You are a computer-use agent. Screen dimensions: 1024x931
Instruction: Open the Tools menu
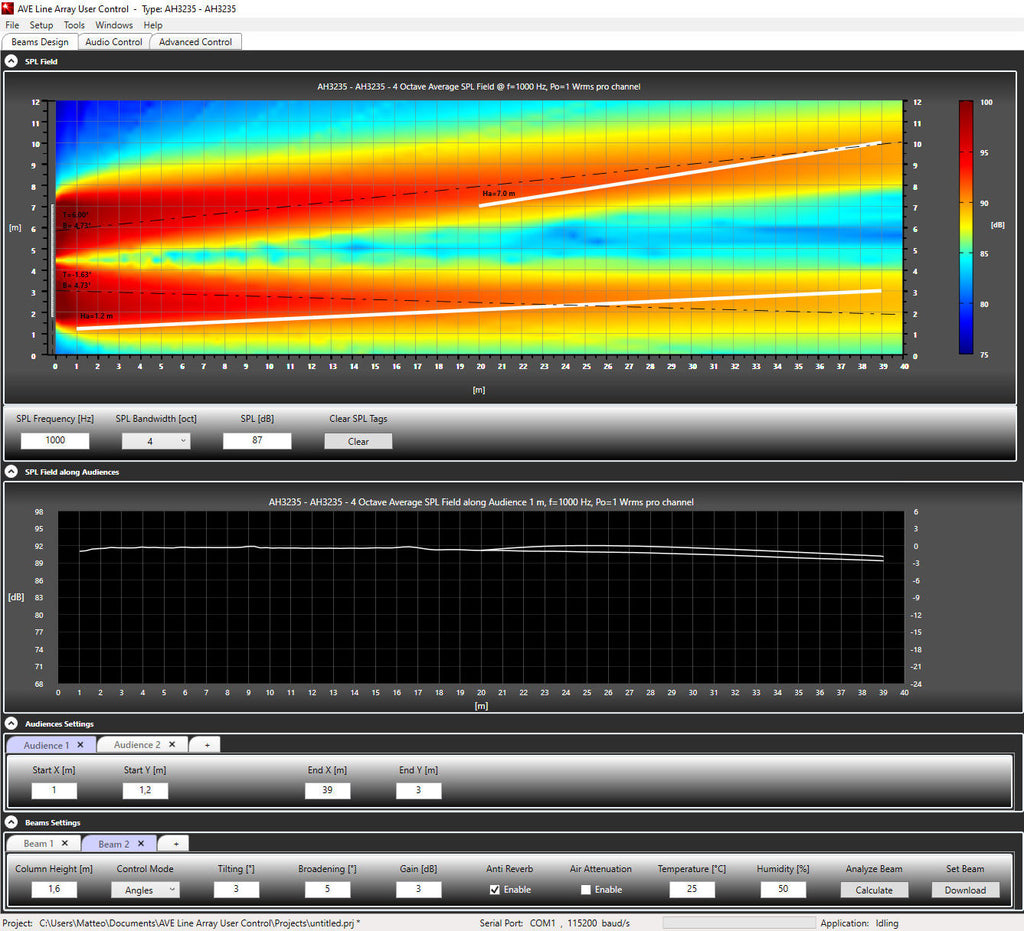point(74,25)
